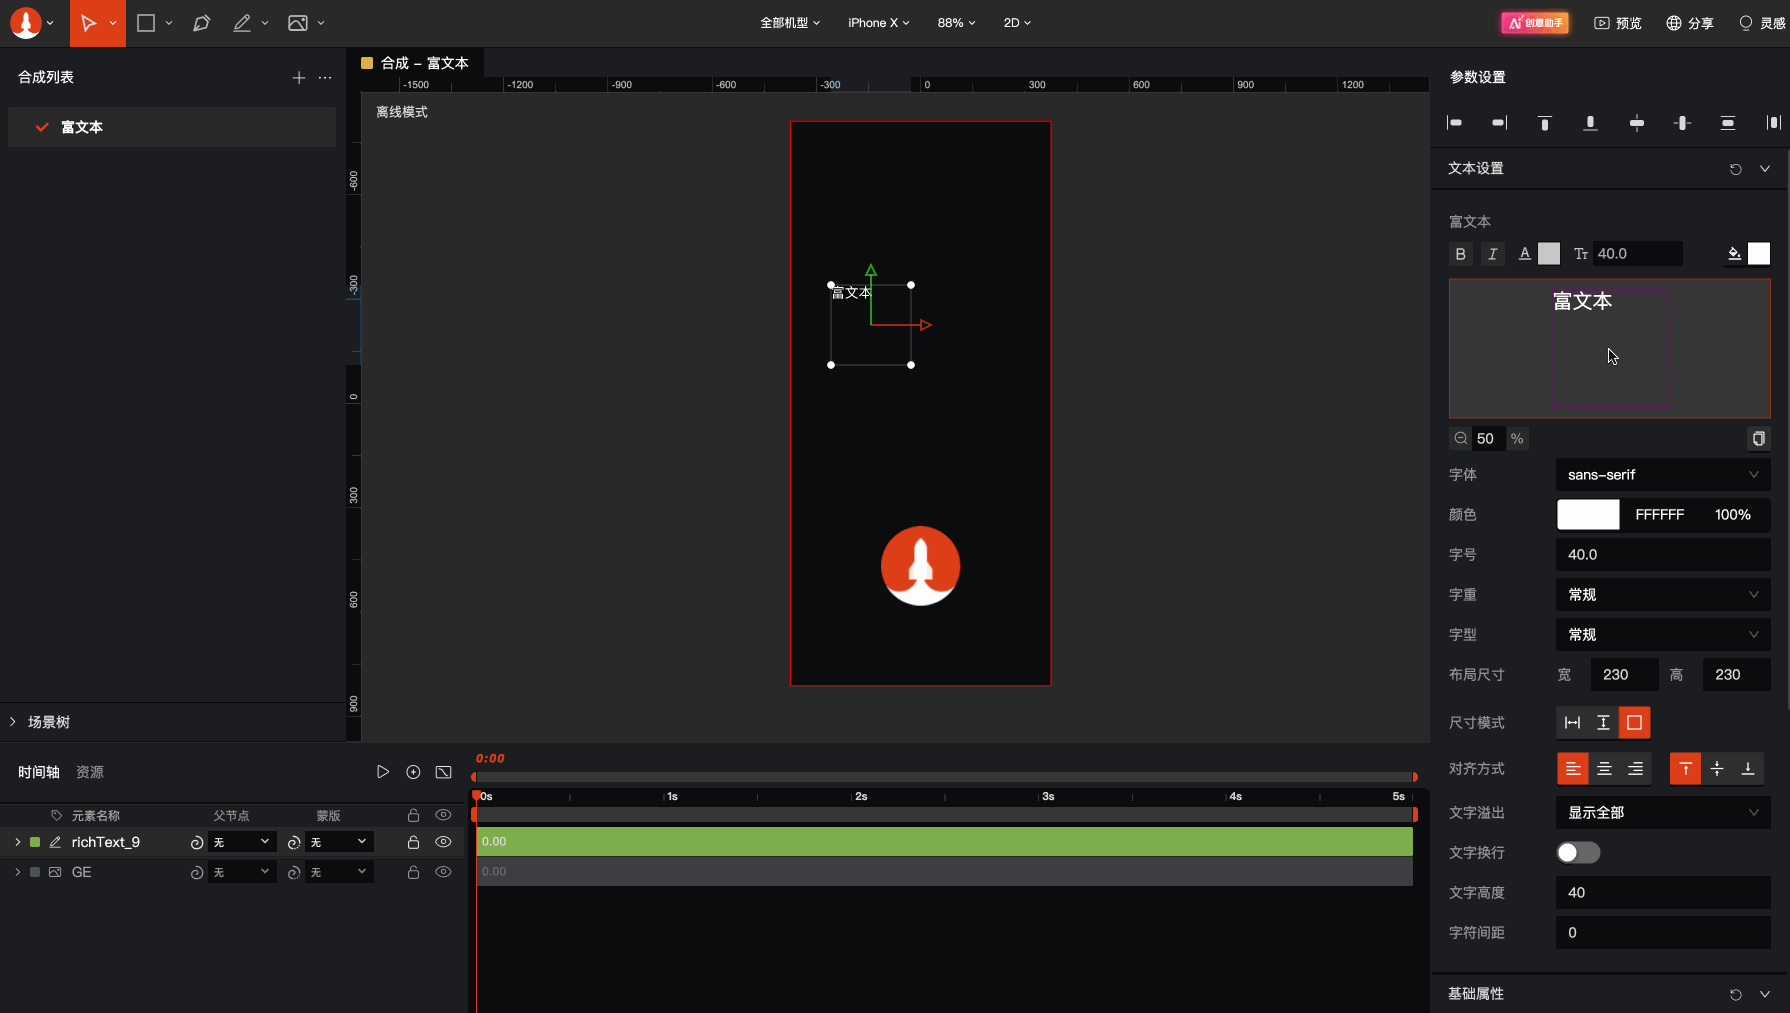Image resolution: width=1790 pixels, height=1013 pixels.
Task: Click the 分享 share button
Action: pos(1690,23)
